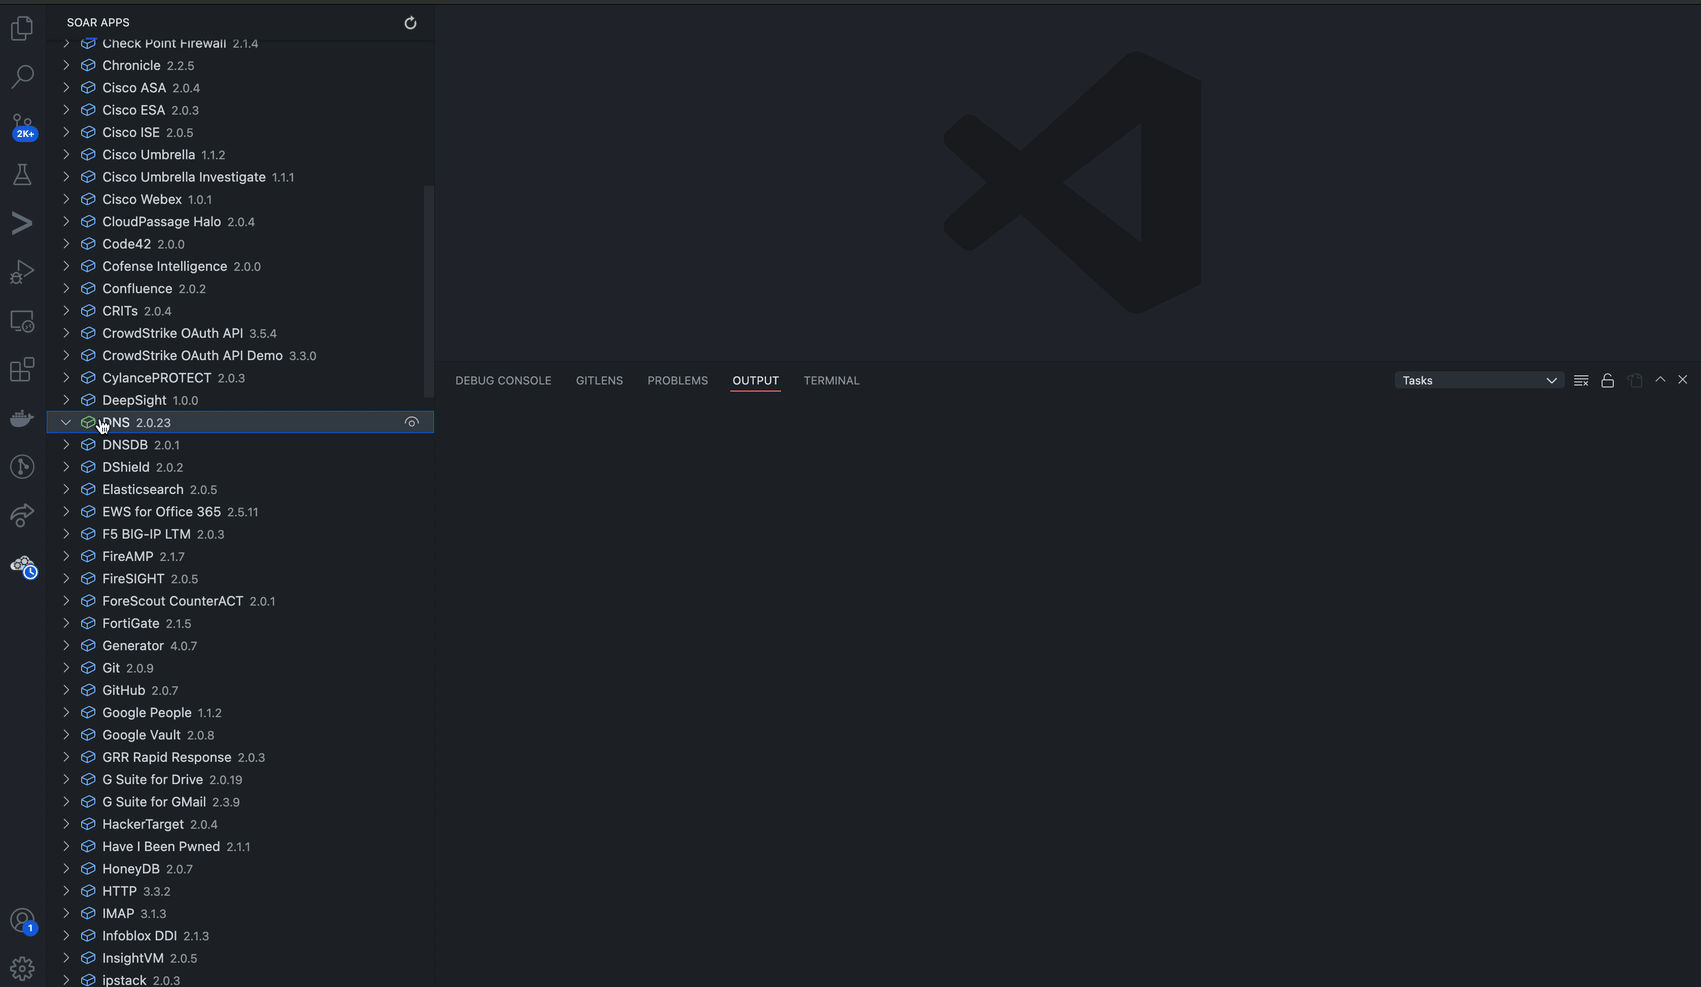Viewport: 1701px width, 987px height.
Task: Click the package icon beside FireAMP
Action: [88, 556]
